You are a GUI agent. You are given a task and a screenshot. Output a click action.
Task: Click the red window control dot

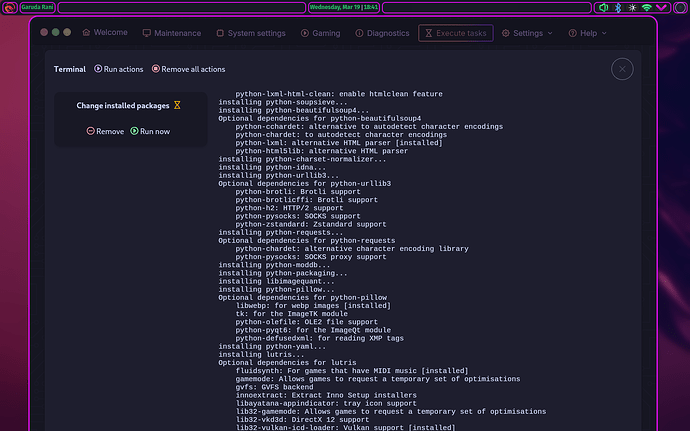pos(44,32)
